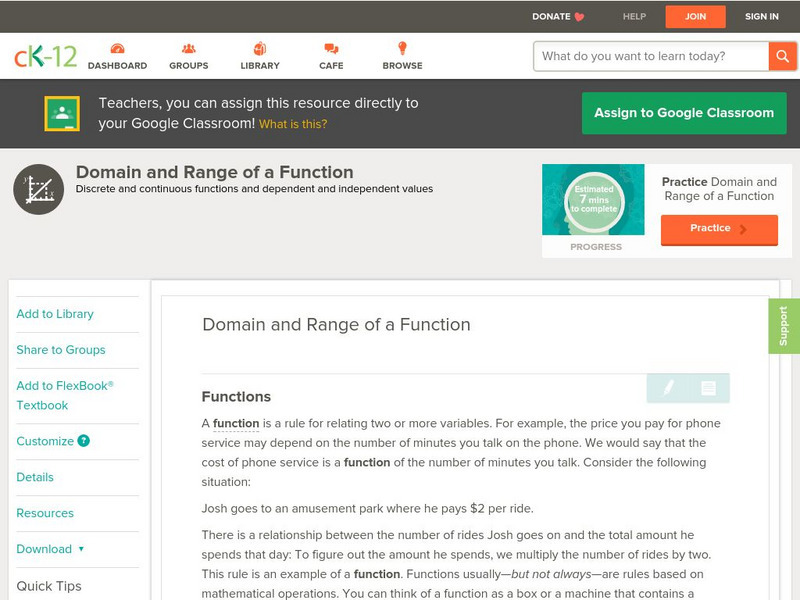Image resolution: width=800 pixels, height=600 pixels.
Task: Click the DASHBOARD menu label
Action: (117, 66)
